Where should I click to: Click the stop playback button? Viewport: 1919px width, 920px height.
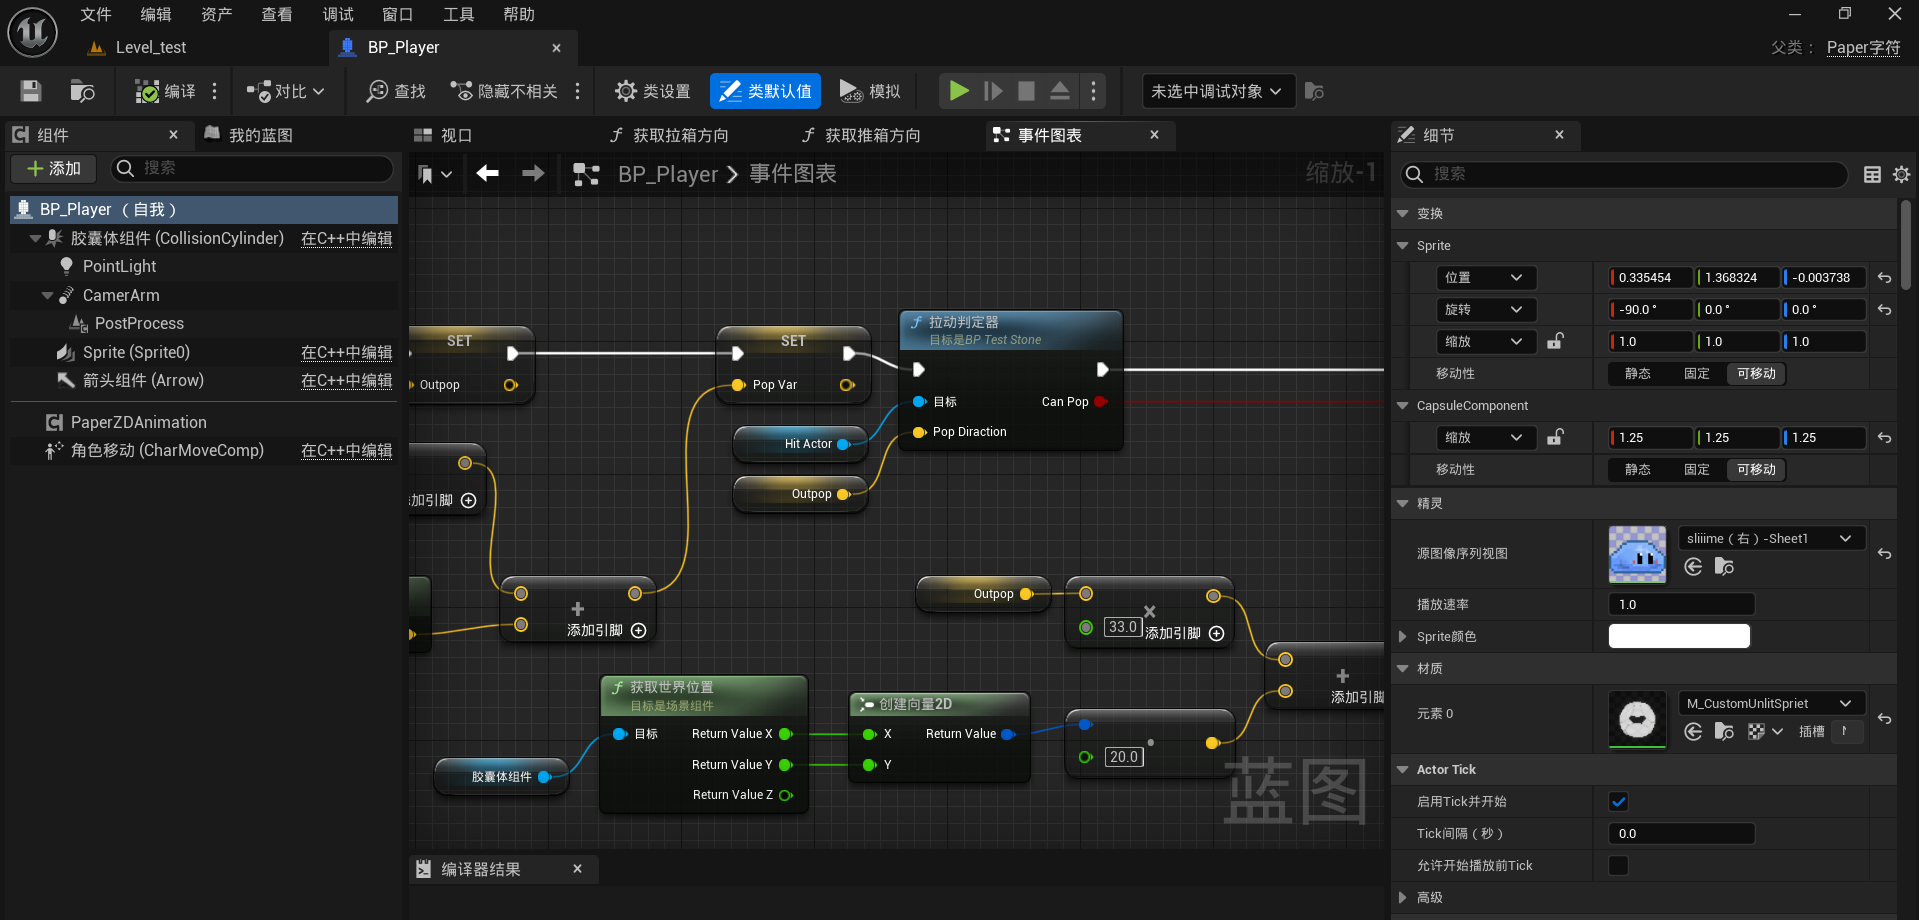[x=1026, y=91]
